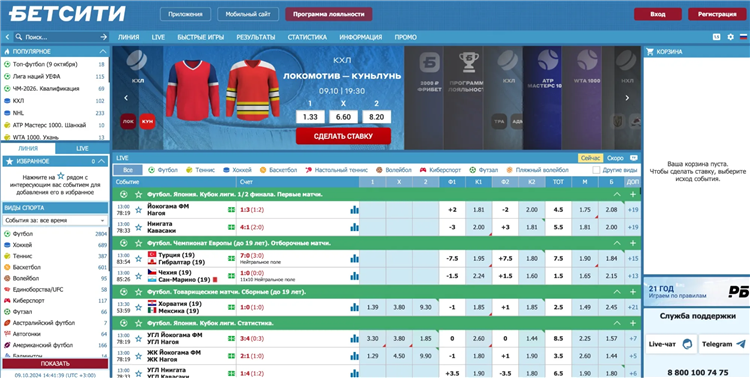Switch live filter to Сейчас
750x378 pixels.
[590, 158]
